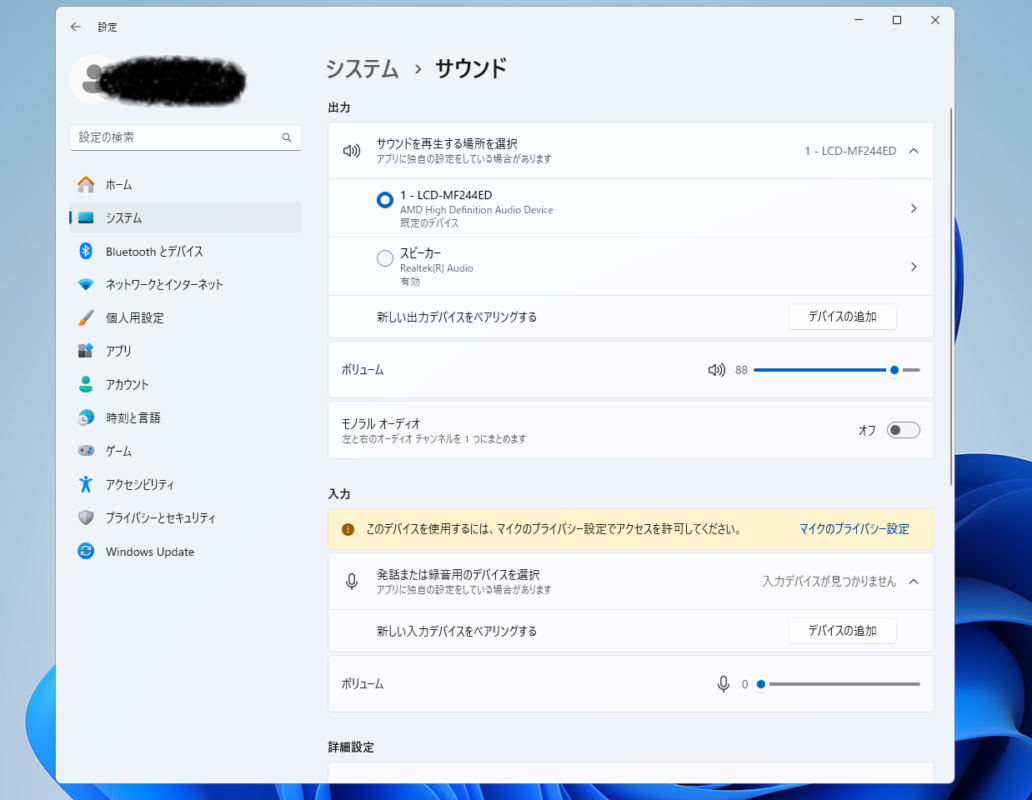
Task: Click the System monitor icon
Action: (x=86, y=218)
